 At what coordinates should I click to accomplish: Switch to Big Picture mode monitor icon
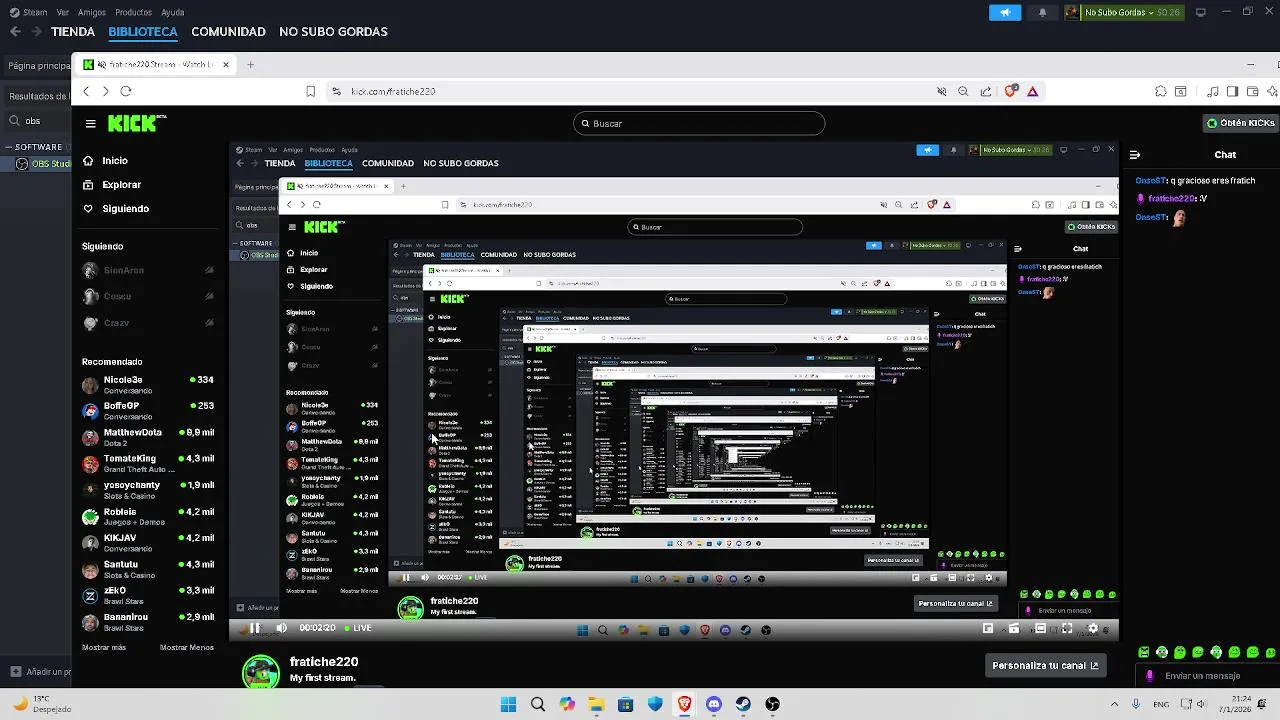(x=1201, y=12)
